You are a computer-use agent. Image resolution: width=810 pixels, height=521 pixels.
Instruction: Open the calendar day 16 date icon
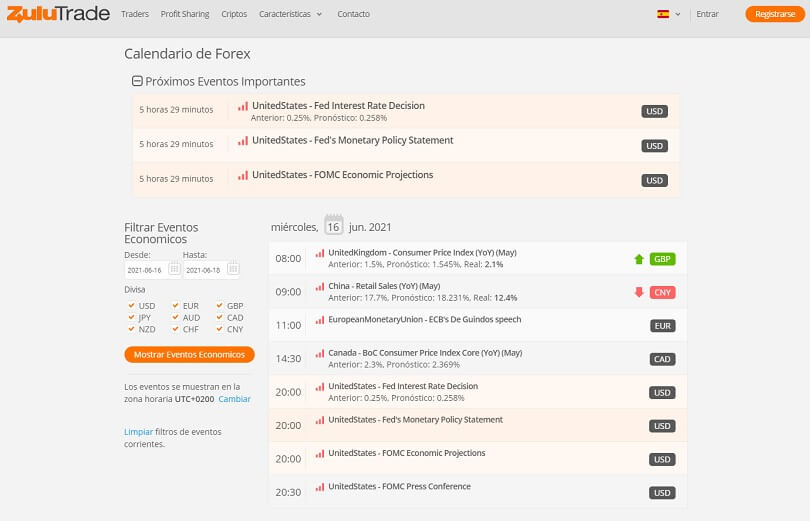pyautogui.click(x=333, y=225)
